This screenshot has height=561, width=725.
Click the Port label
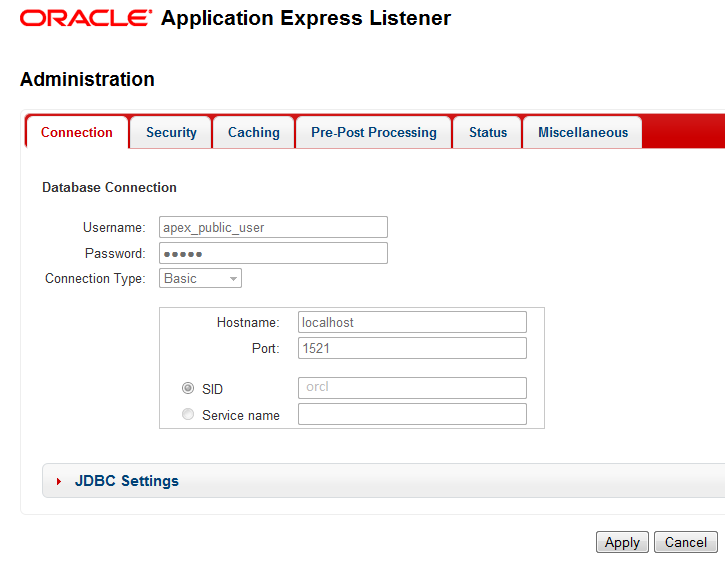266,348
